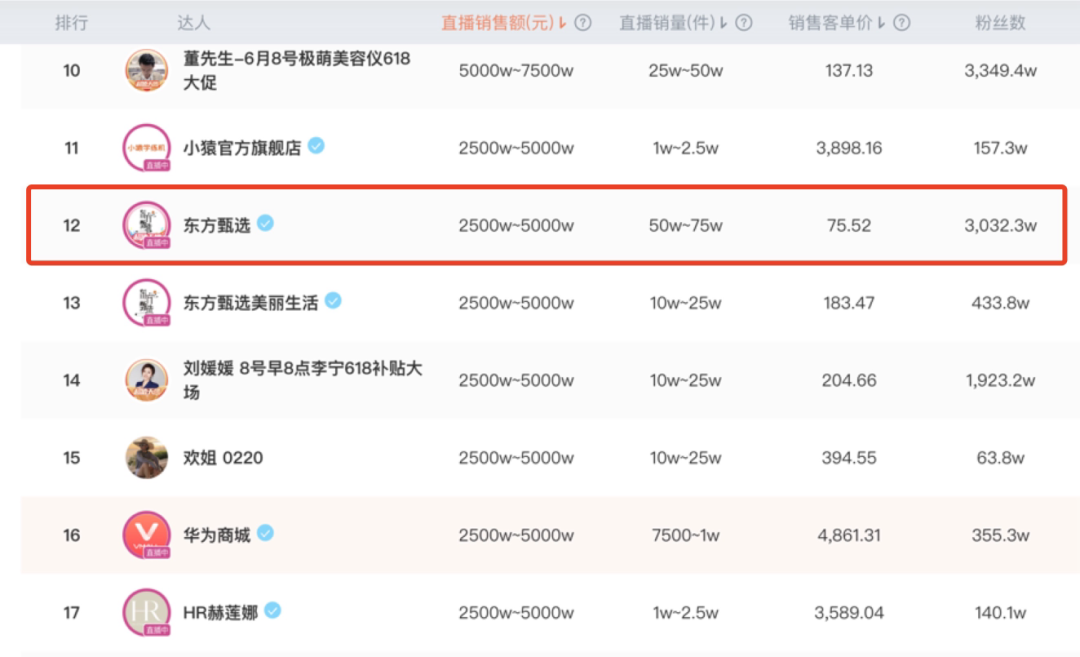Open HR赫莲娜 logo avatar
This screenshot has height=657, width=1080.
(x=146, y=612)
